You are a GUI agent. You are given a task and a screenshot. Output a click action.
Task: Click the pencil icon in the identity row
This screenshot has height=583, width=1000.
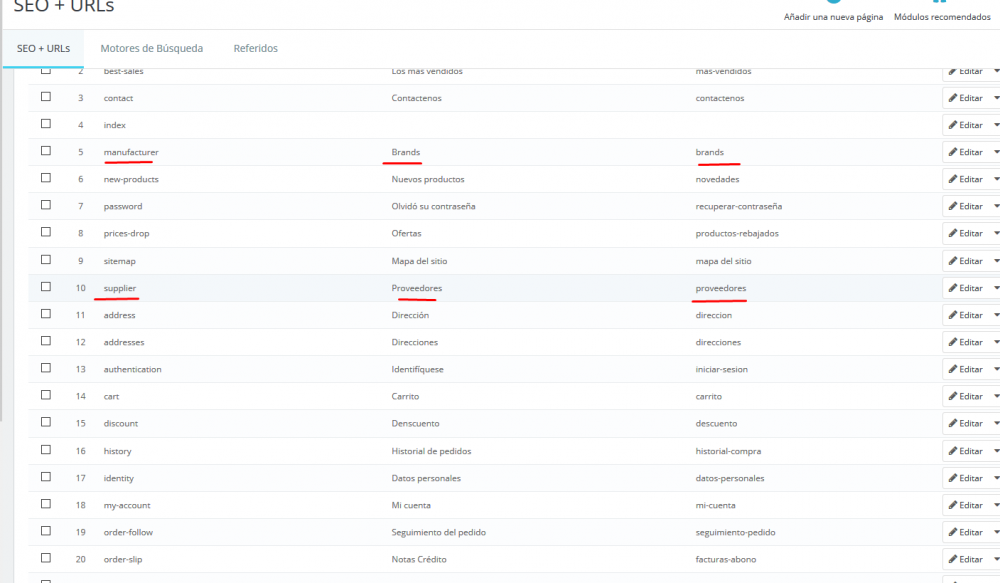[x=953, y=478]
